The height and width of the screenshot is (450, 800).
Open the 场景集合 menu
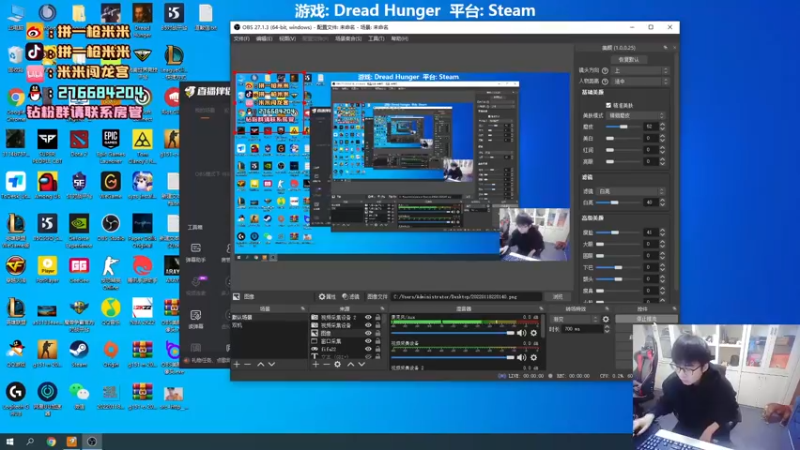[348, 39]
